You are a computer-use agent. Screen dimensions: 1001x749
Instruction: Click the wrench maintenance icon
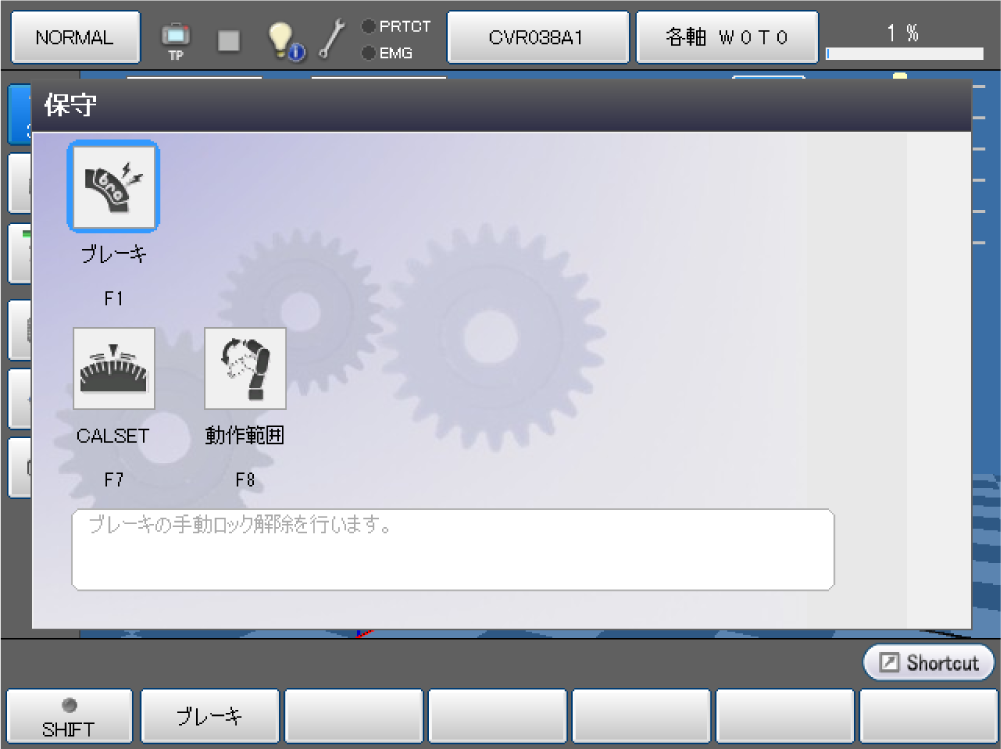point(332,39)
